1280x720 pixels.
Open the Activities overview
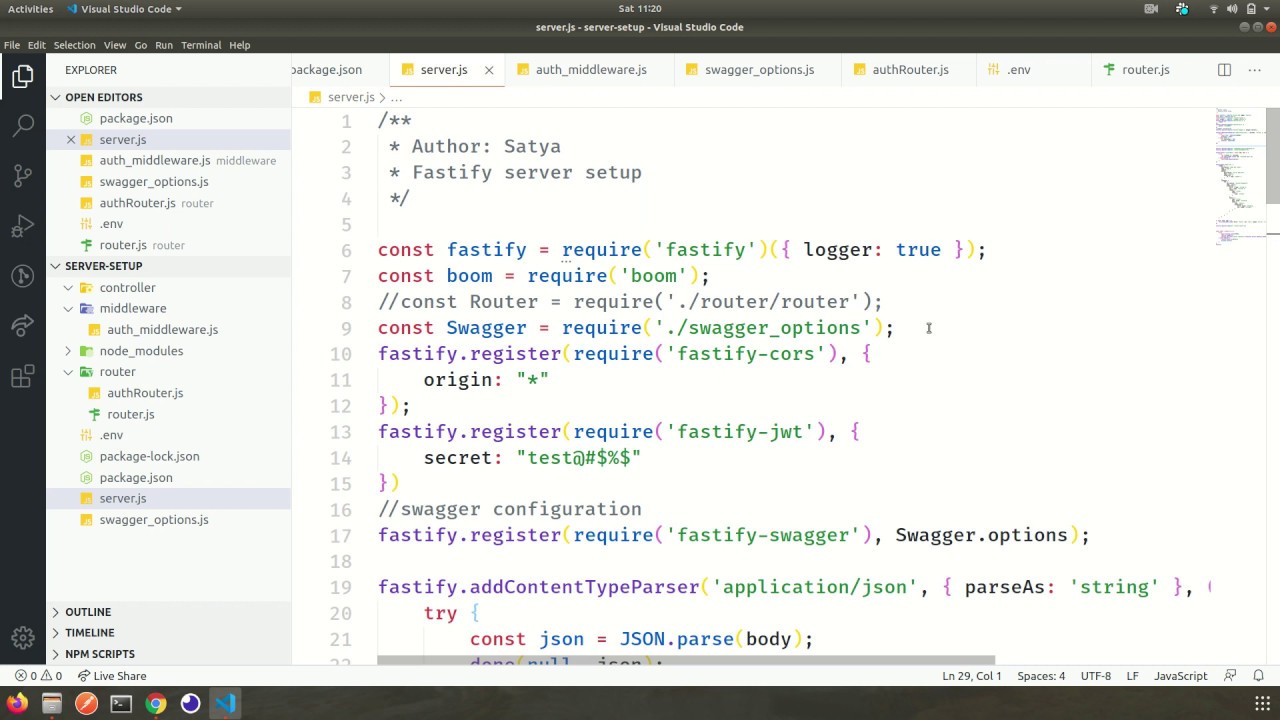tap(31, 9)
